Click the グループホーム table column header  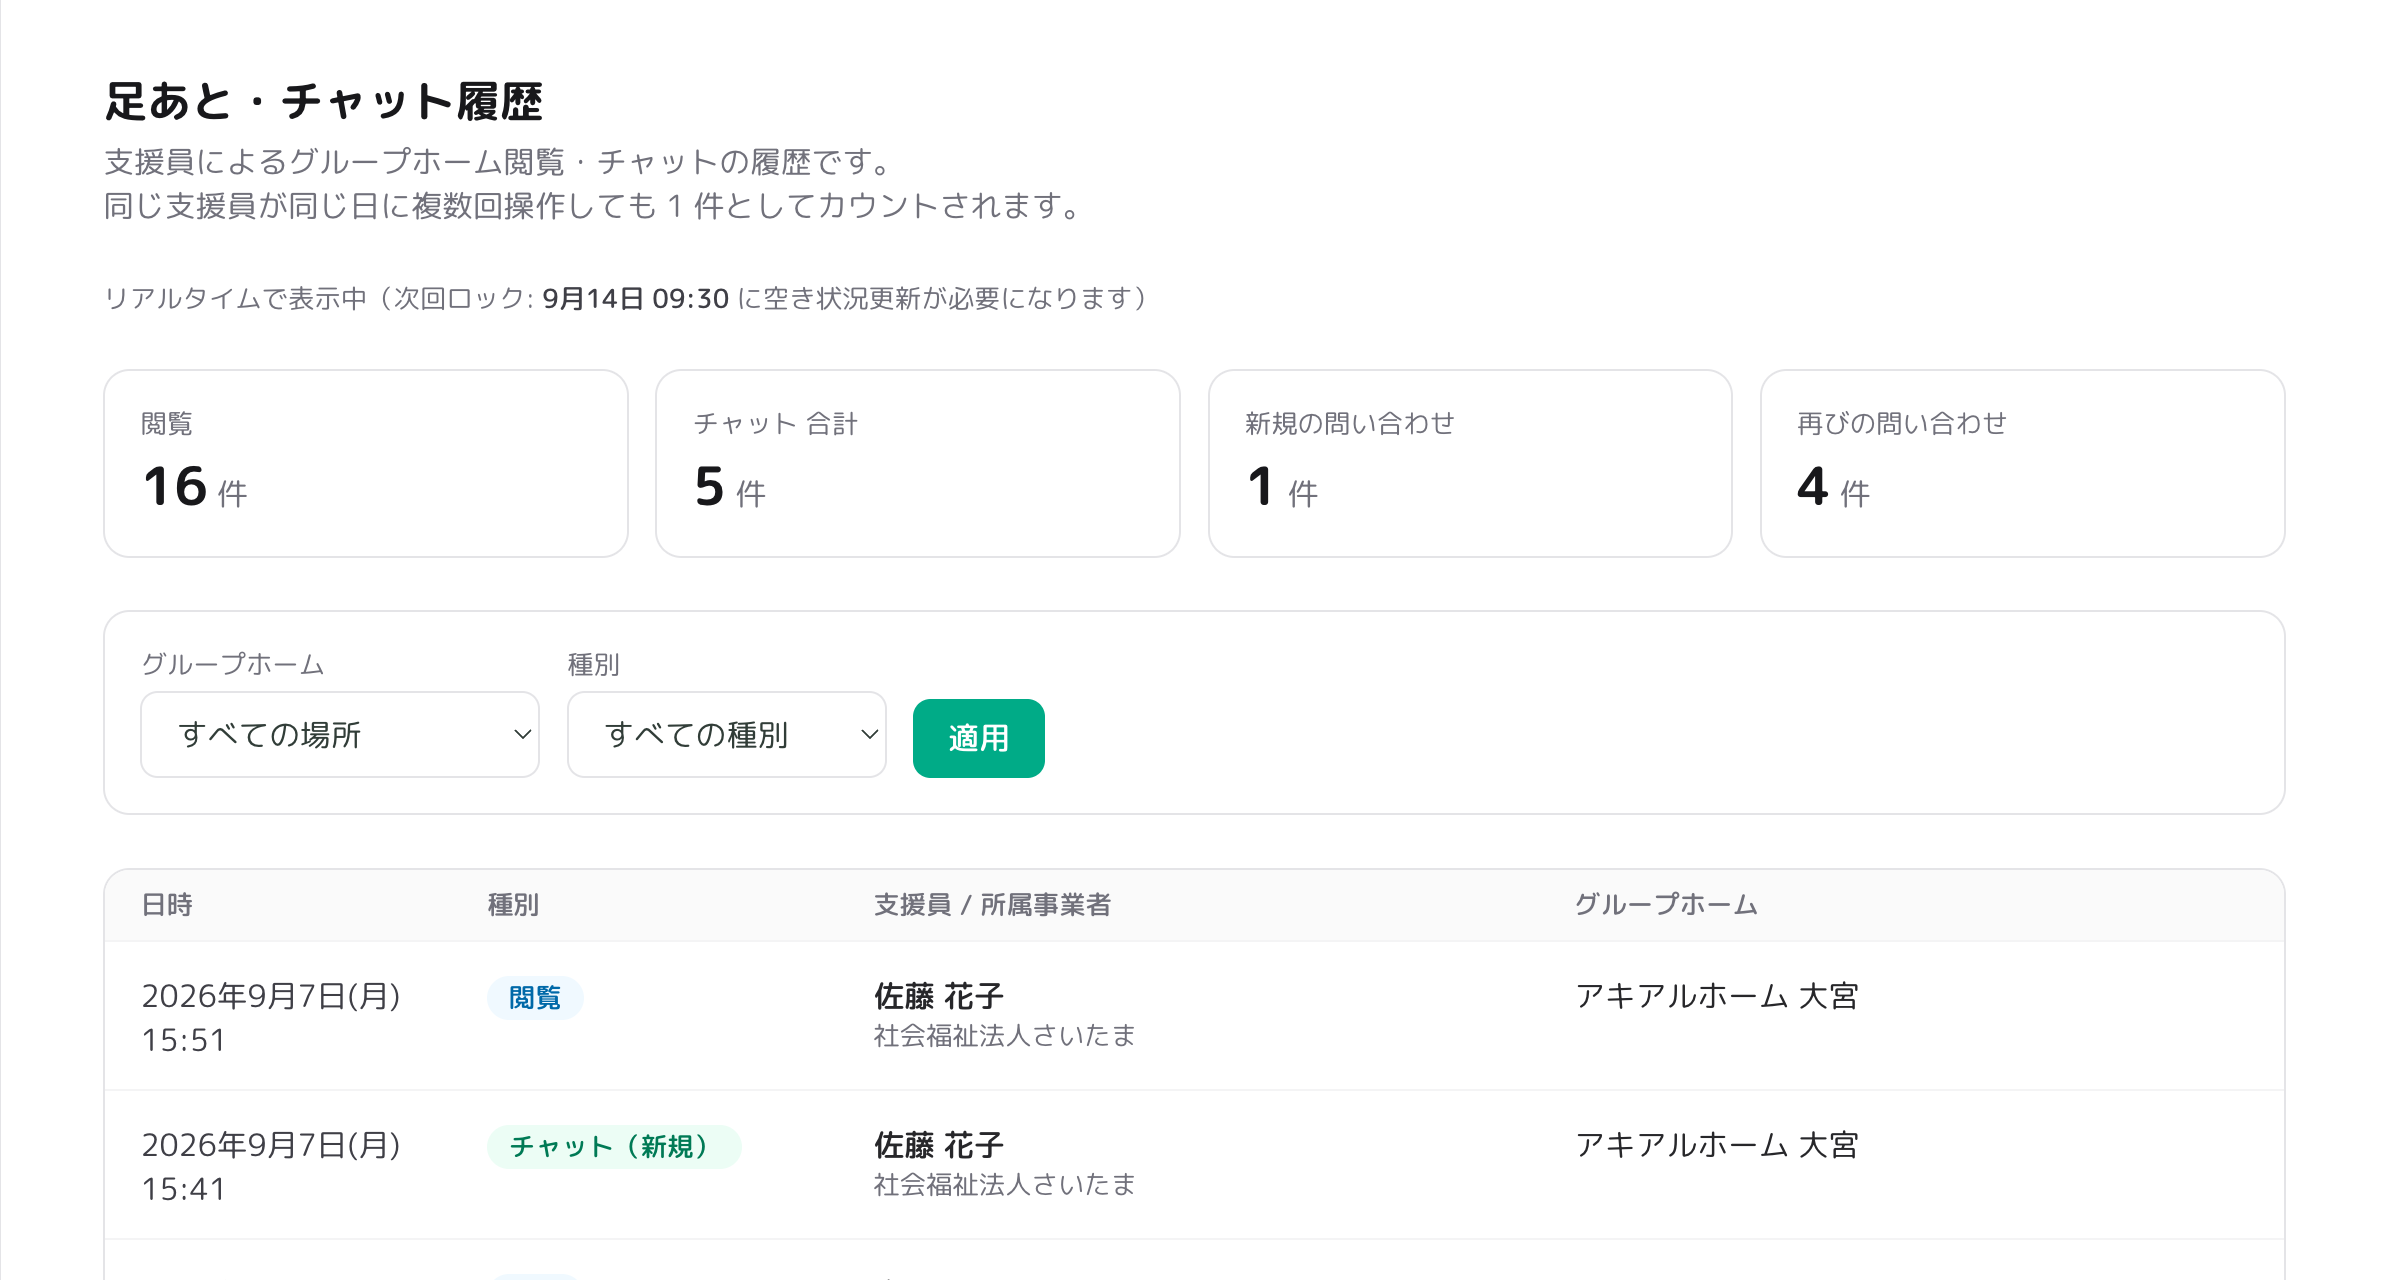(1666, 905)
